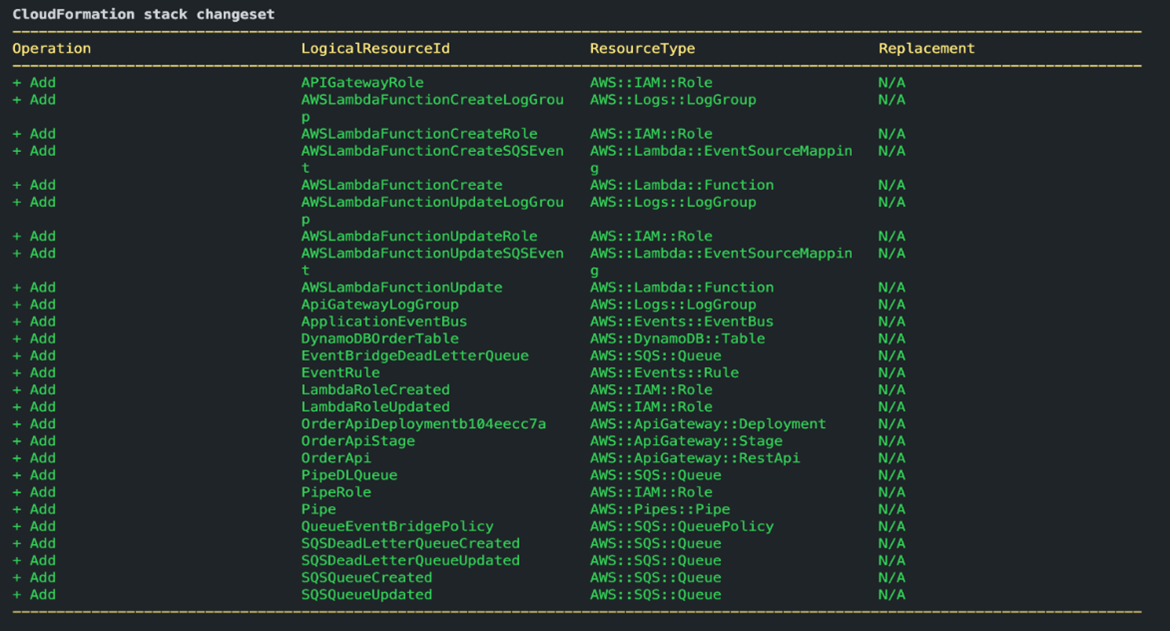Click PipeRole resource ID
Viewport: 1170px width, 631px height.
[336, 493]
